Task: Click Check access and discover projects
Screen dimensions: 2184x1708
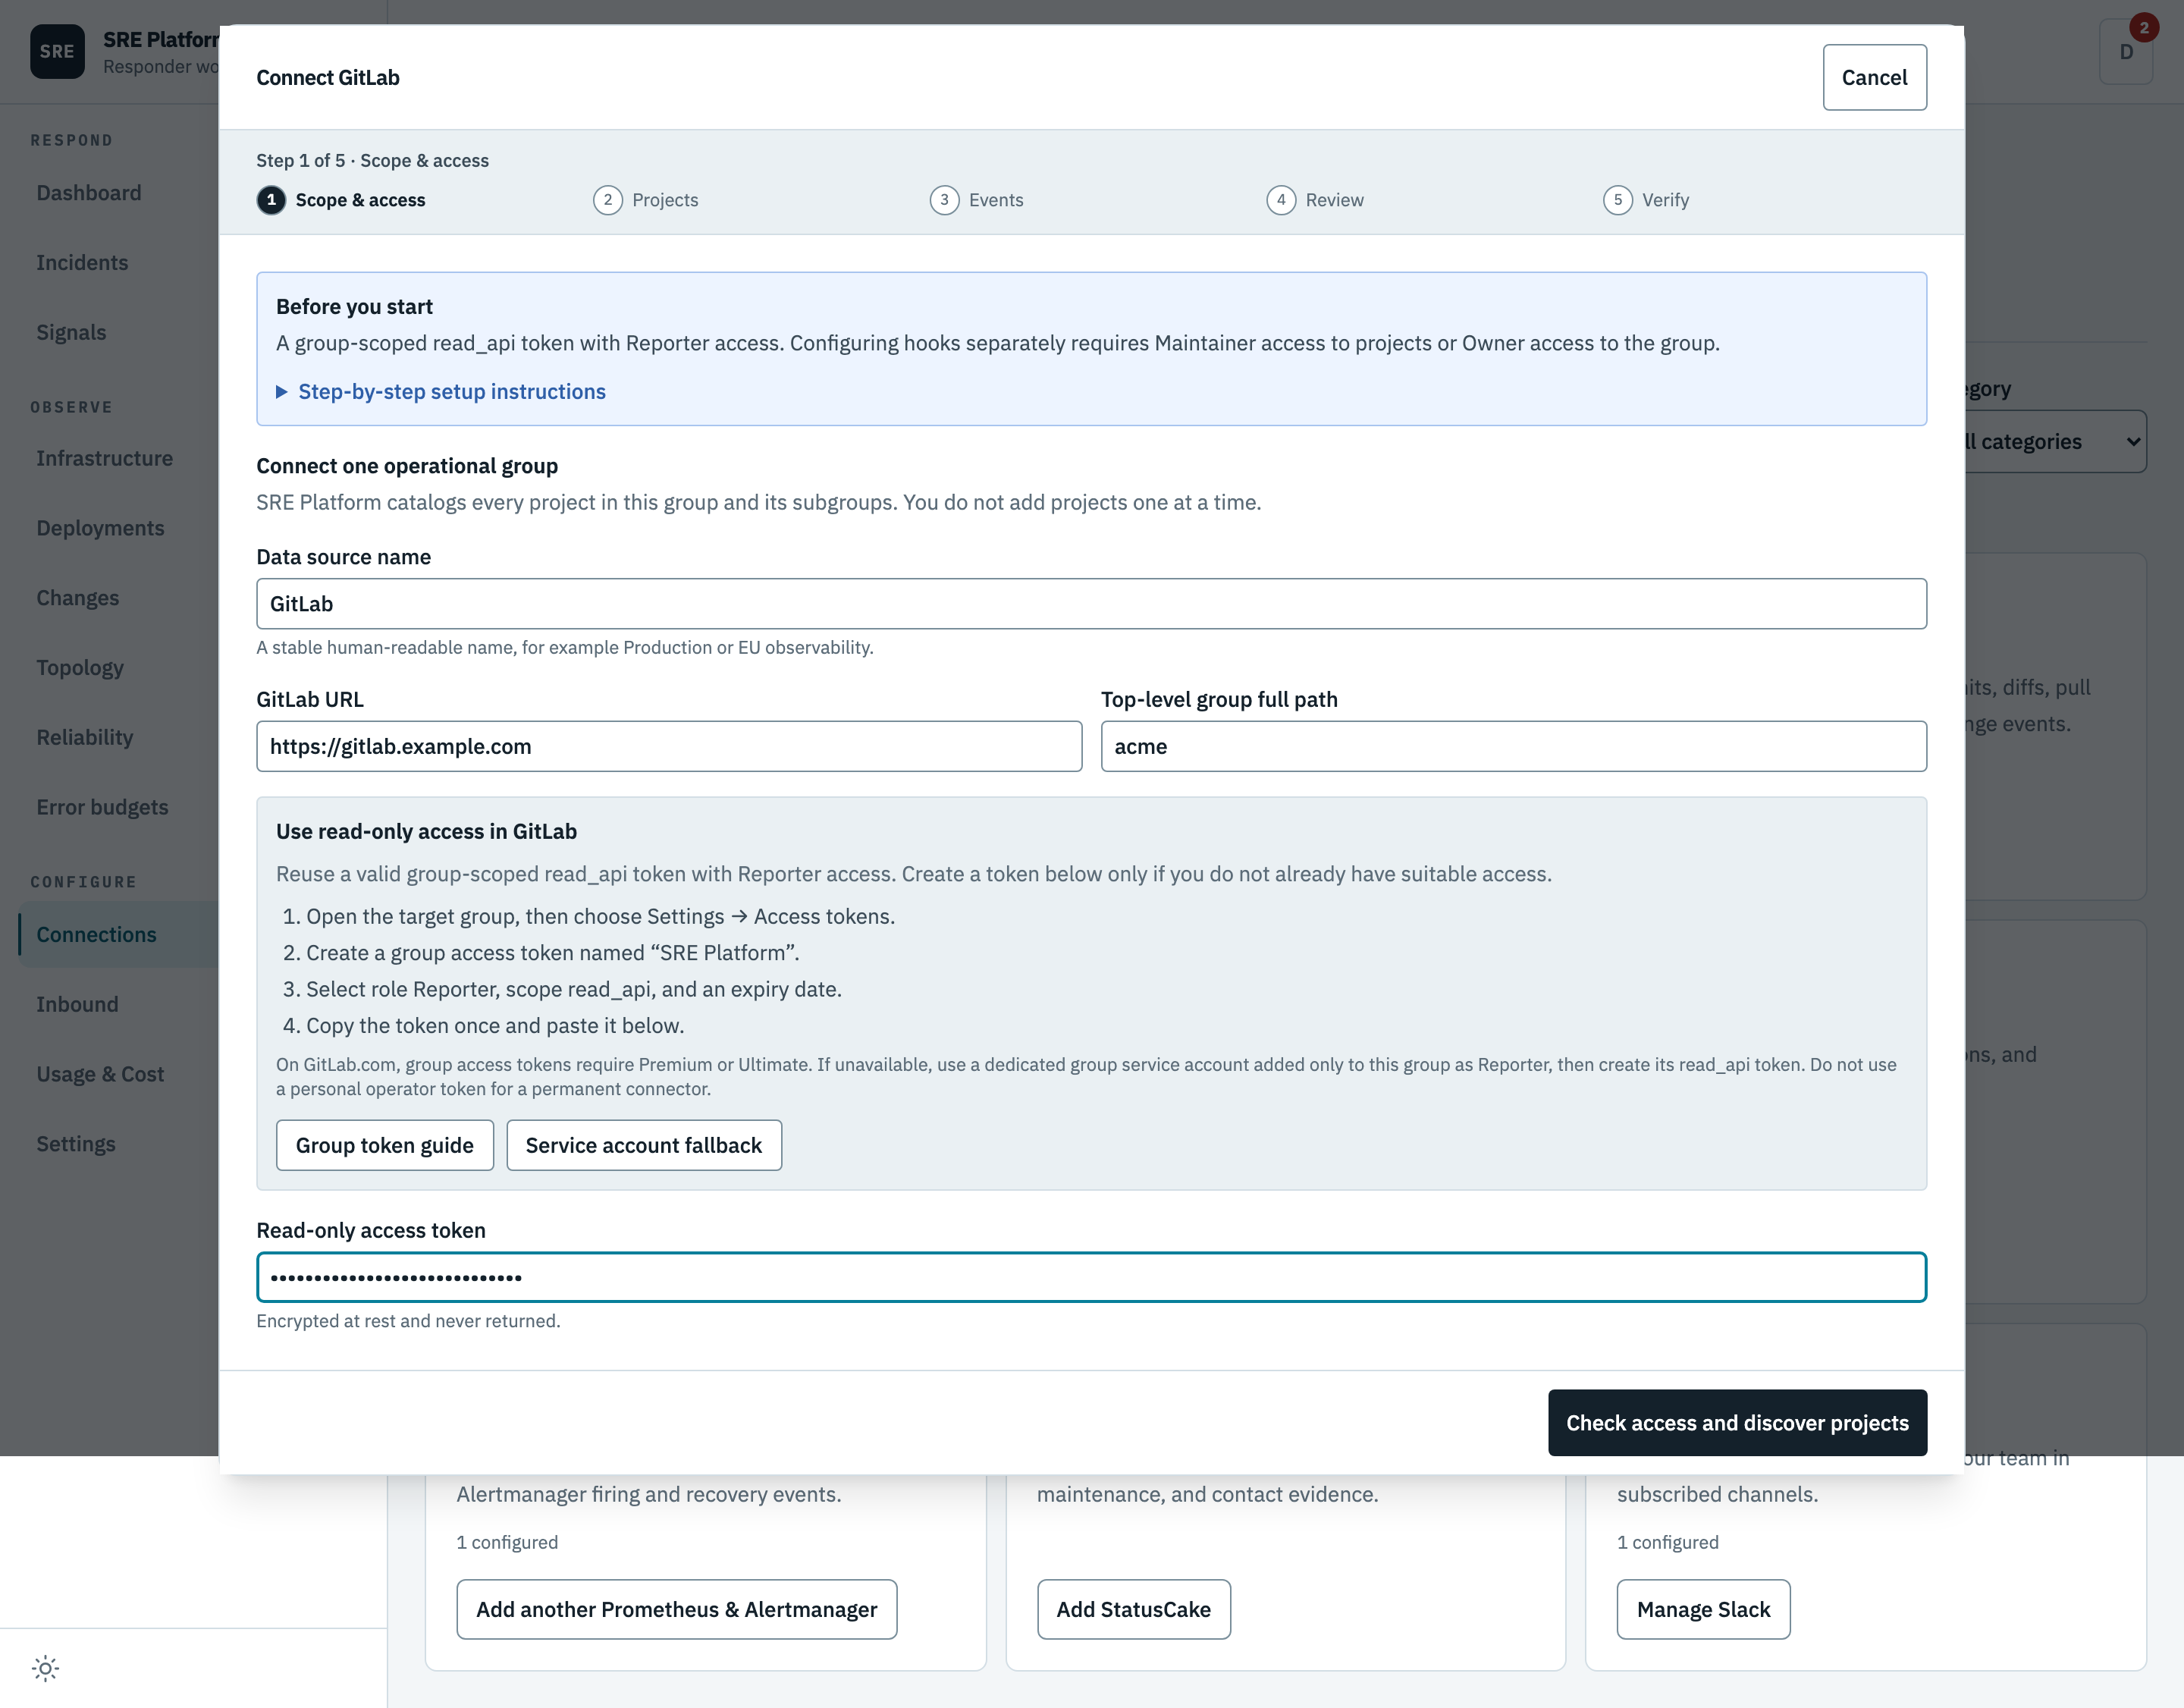Action: (x=1737, y=1422)
